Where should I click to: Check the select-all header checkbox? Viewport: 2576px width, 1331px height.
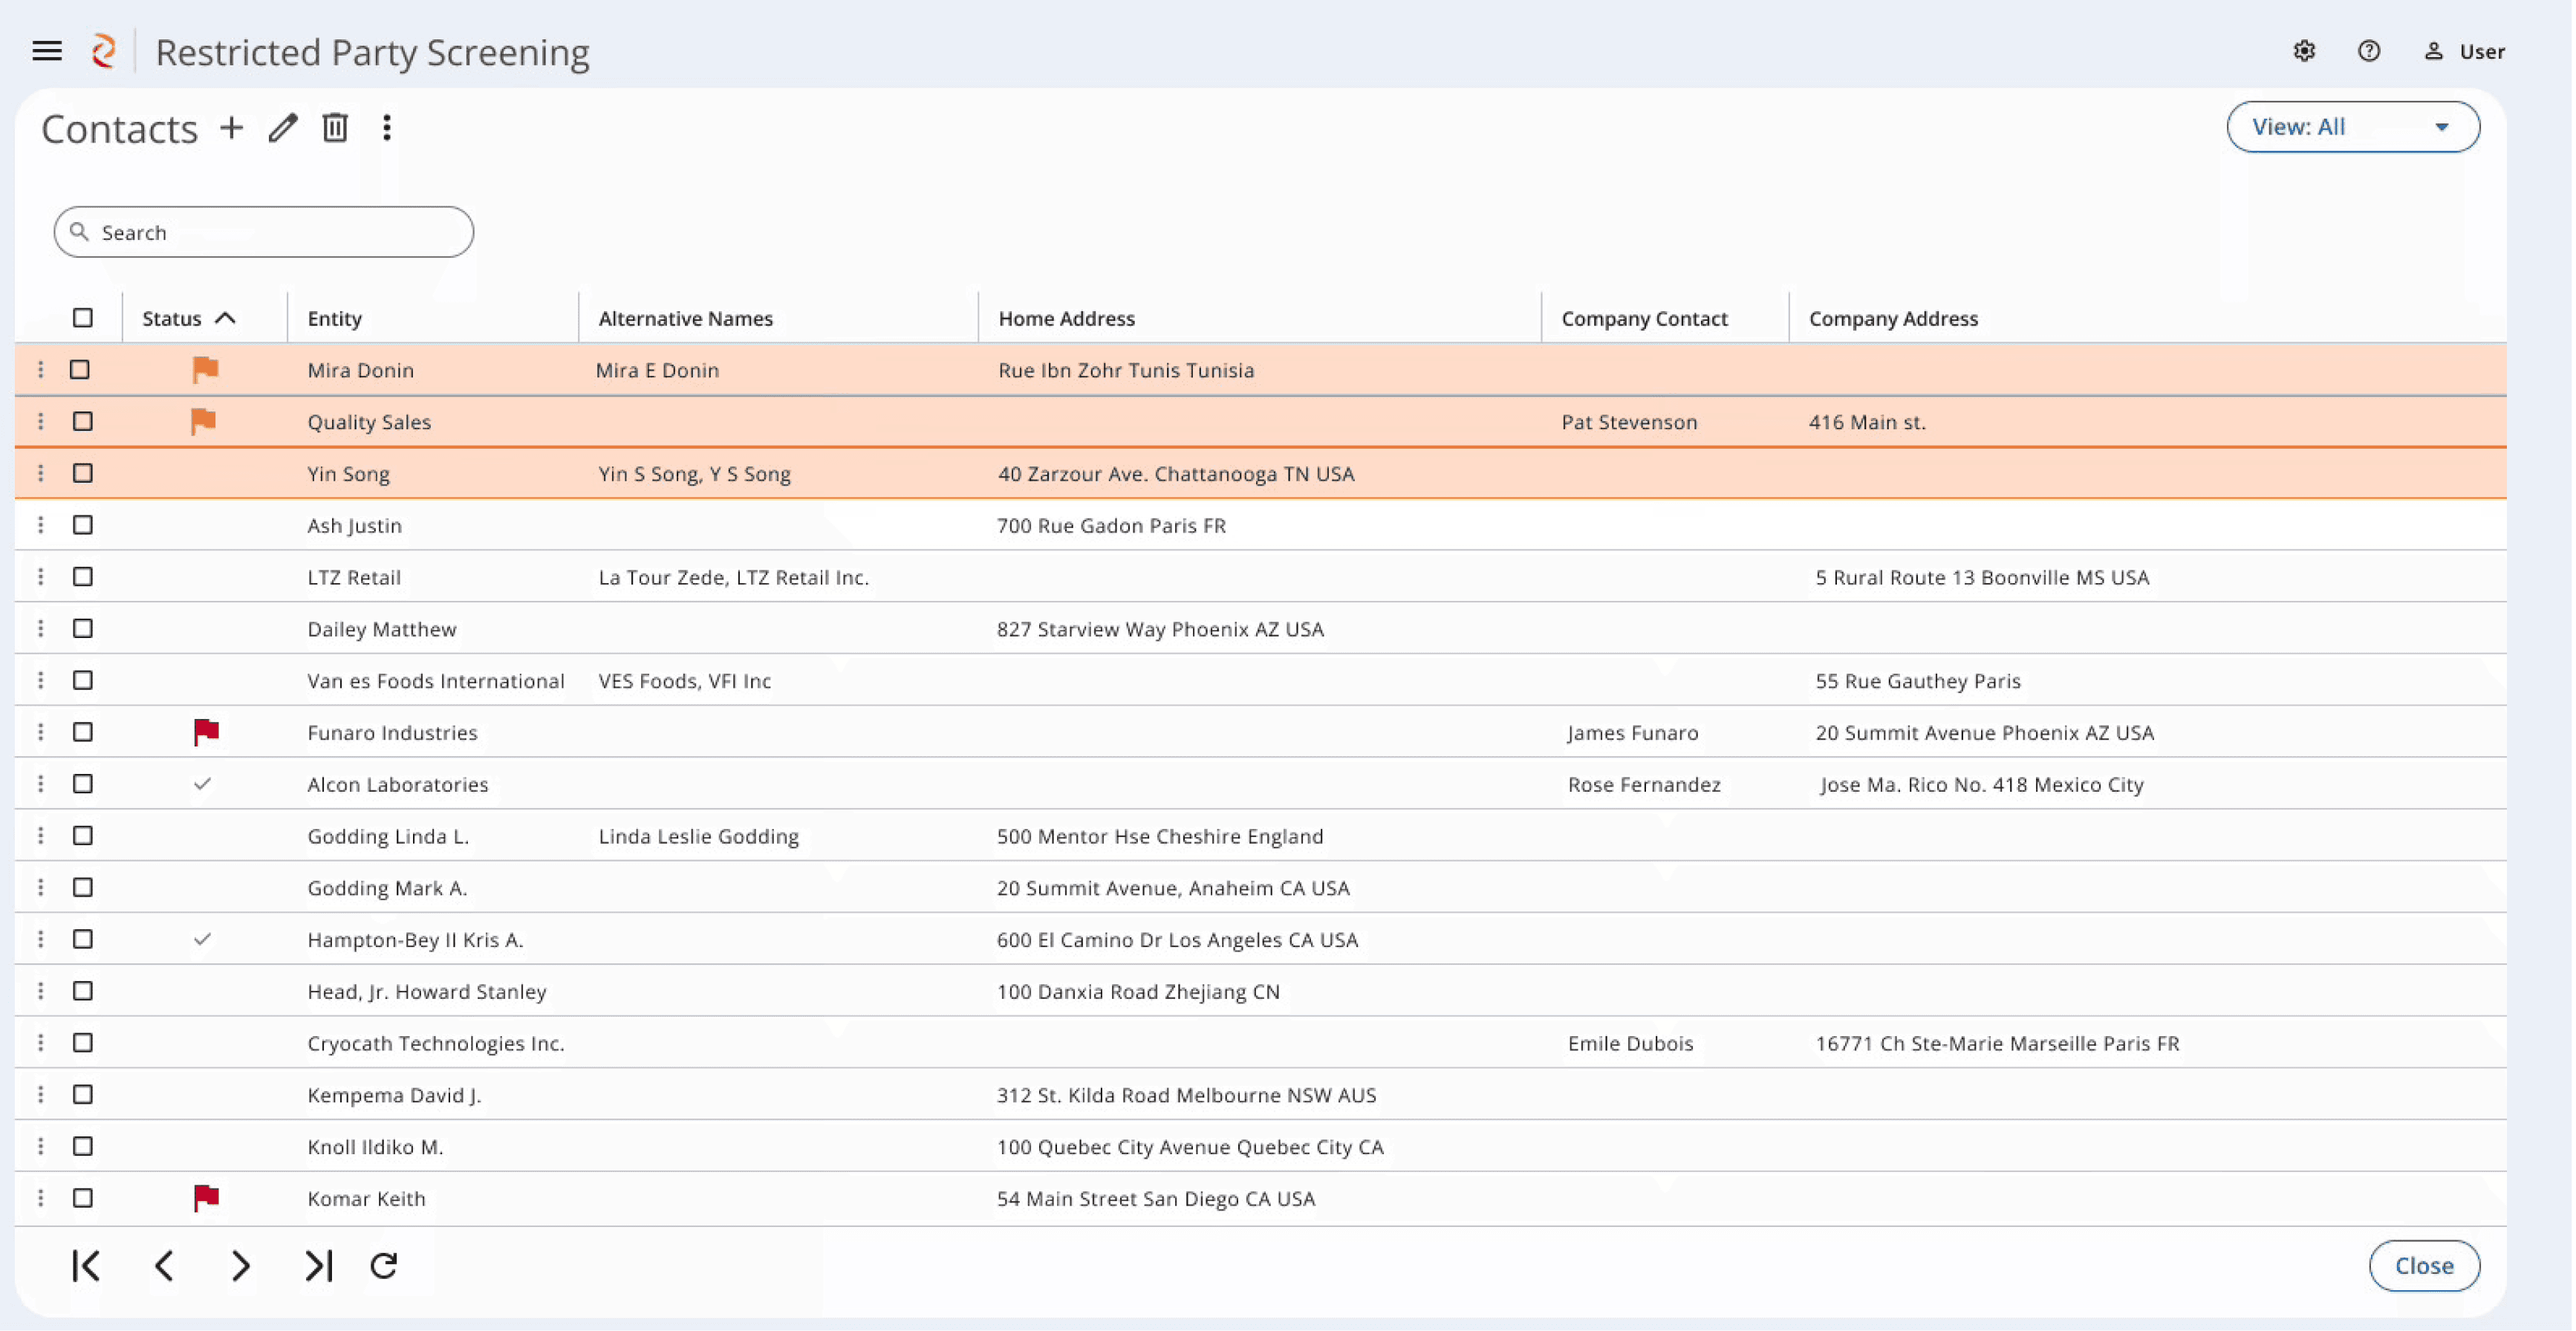click(83, 318)
